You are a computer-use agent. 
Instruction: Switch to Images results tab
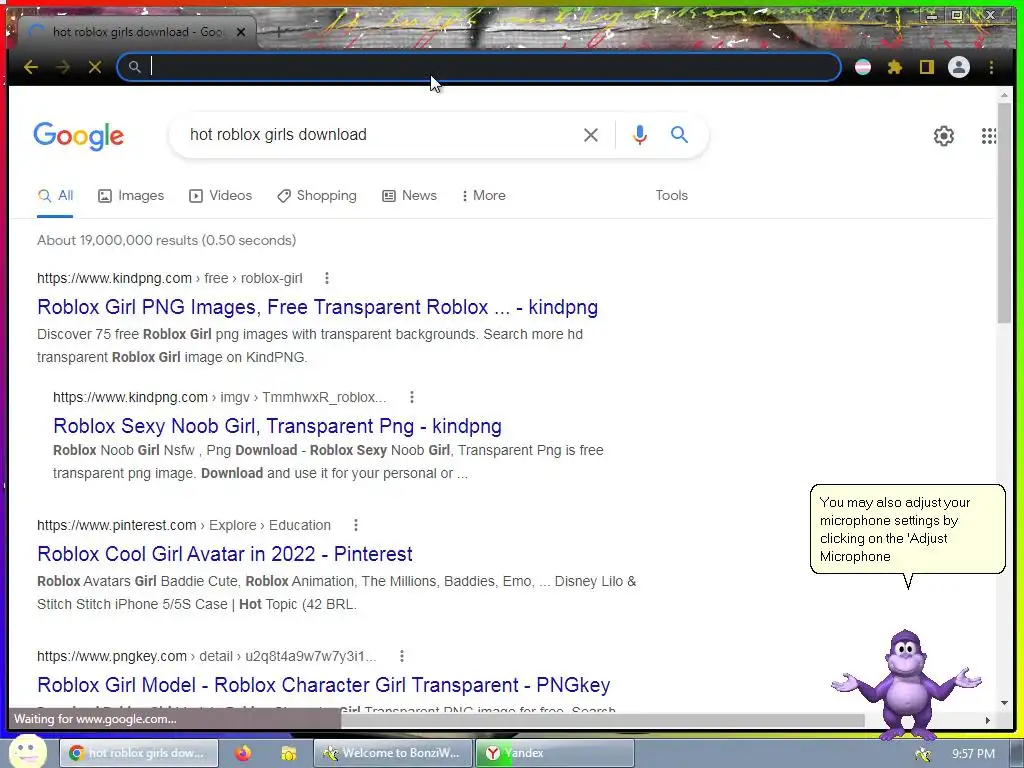tap(131, 195)
